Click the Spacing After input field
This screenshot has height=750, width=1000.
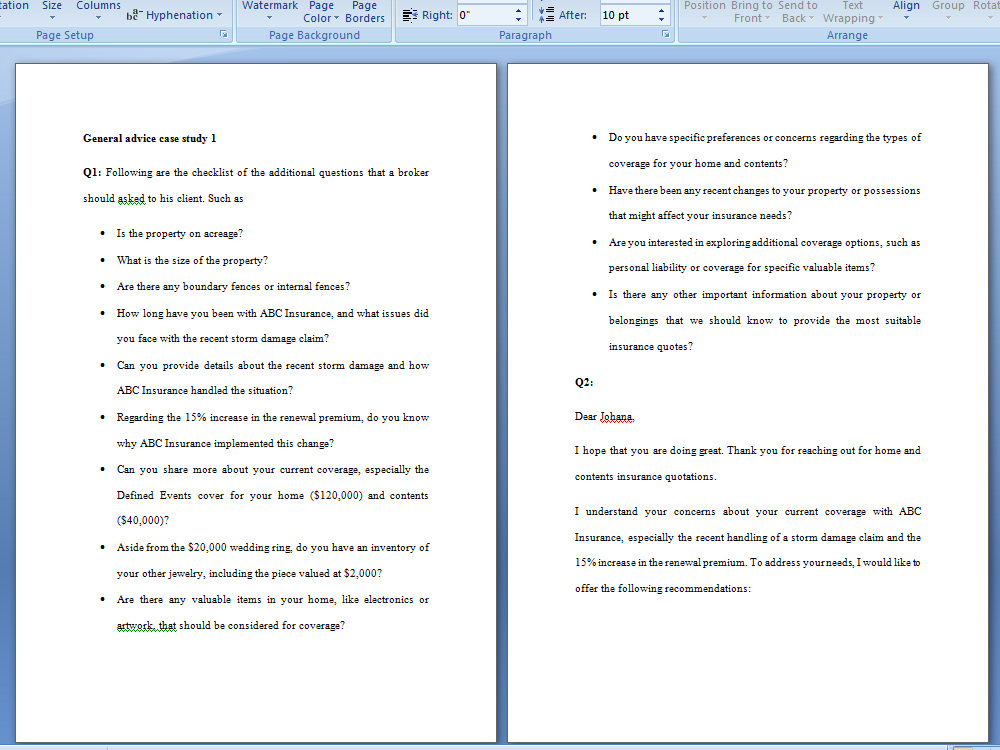click(628, 15)
